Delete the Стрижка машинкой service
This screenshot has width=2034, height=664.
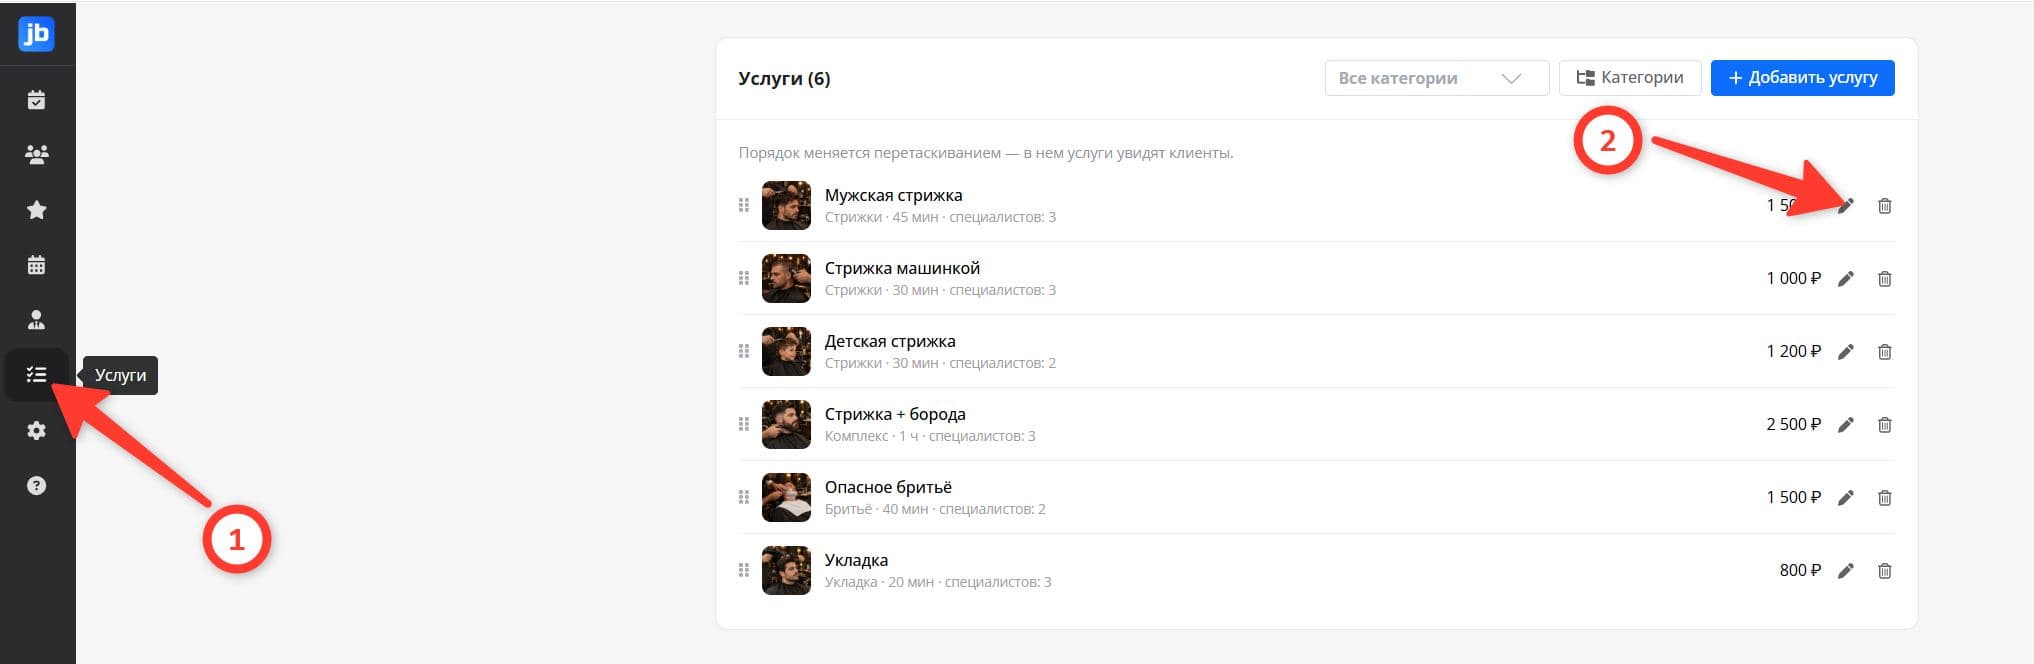[1884, 279]
